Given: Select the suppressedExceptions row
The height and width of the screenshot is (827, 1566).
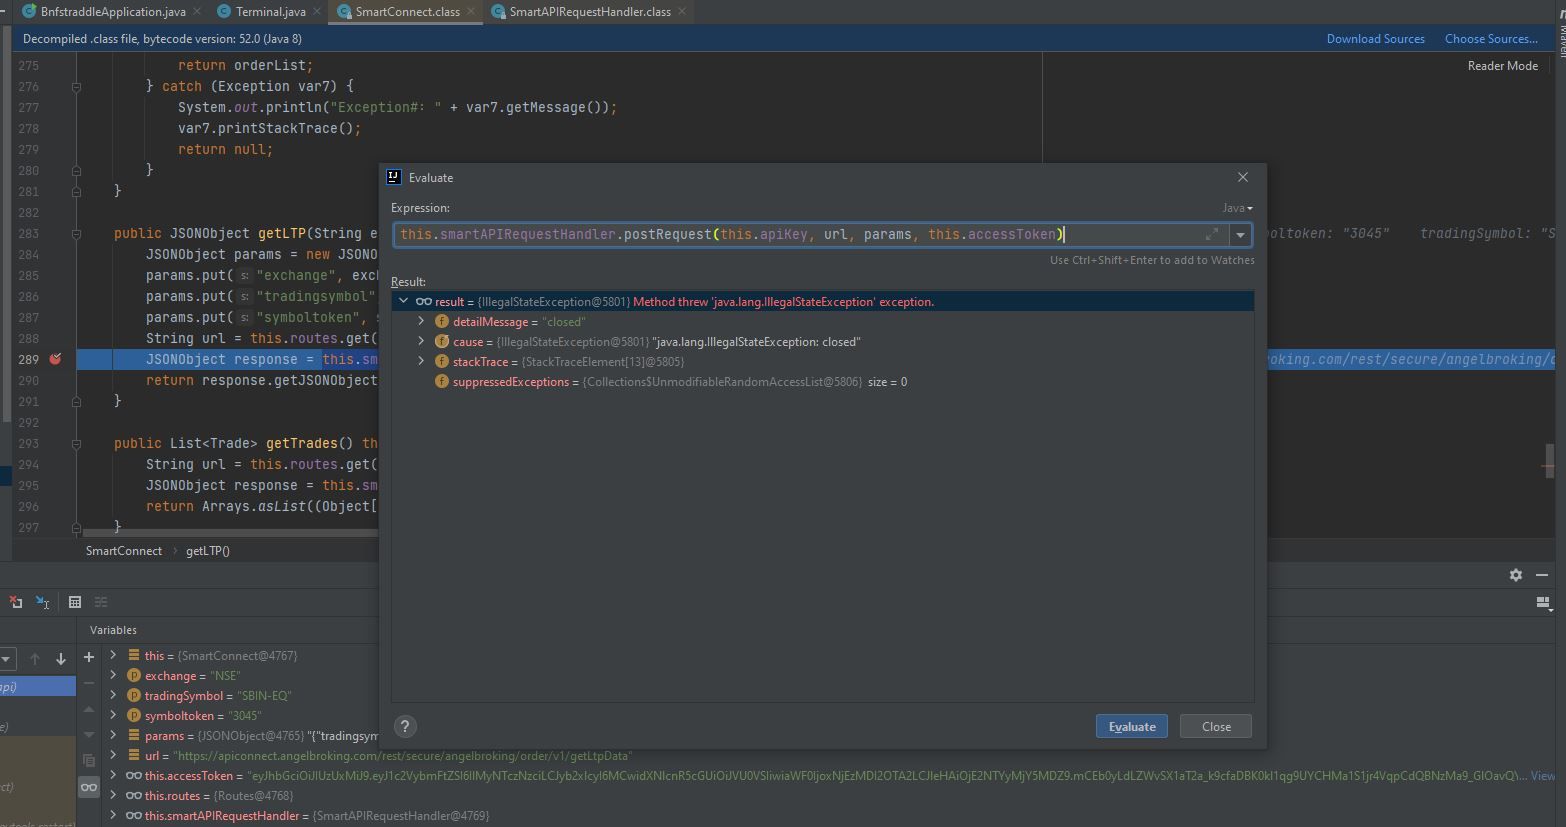Looking at the screenshot, I should tap(822, 382).
